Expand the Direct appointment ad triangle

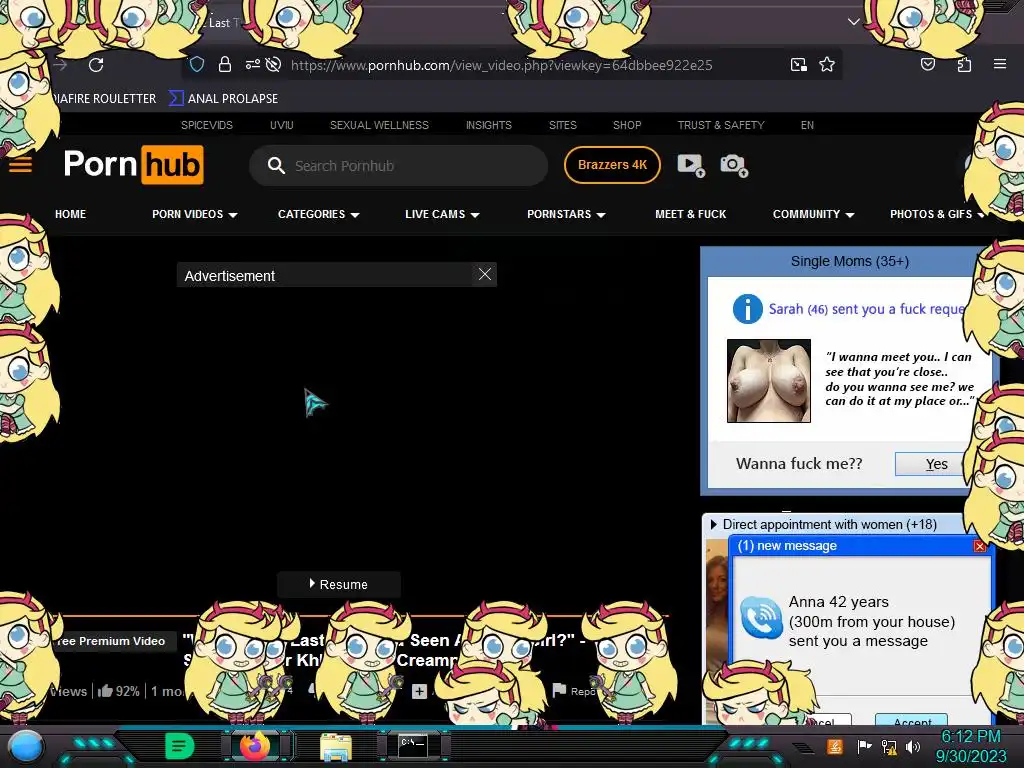point(713,524)
